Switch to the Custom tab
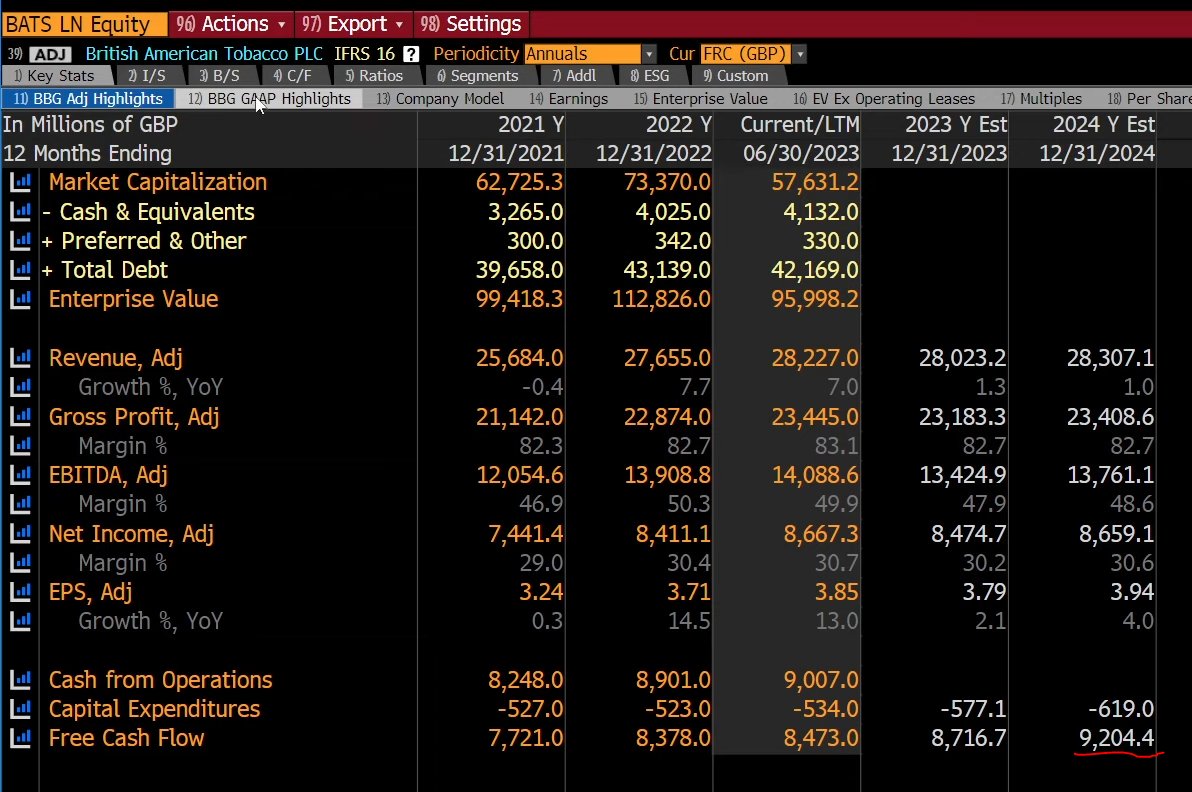The image size is (1192, 792). point(736,76)
